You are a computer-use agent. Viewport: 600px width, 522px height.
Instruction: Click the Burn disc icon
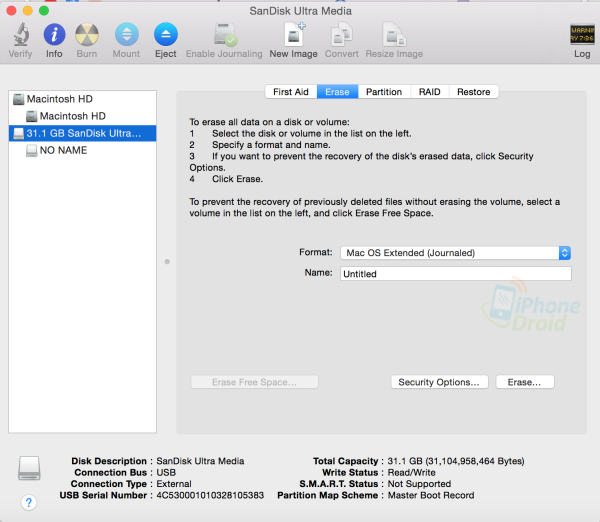coord(87,34)
